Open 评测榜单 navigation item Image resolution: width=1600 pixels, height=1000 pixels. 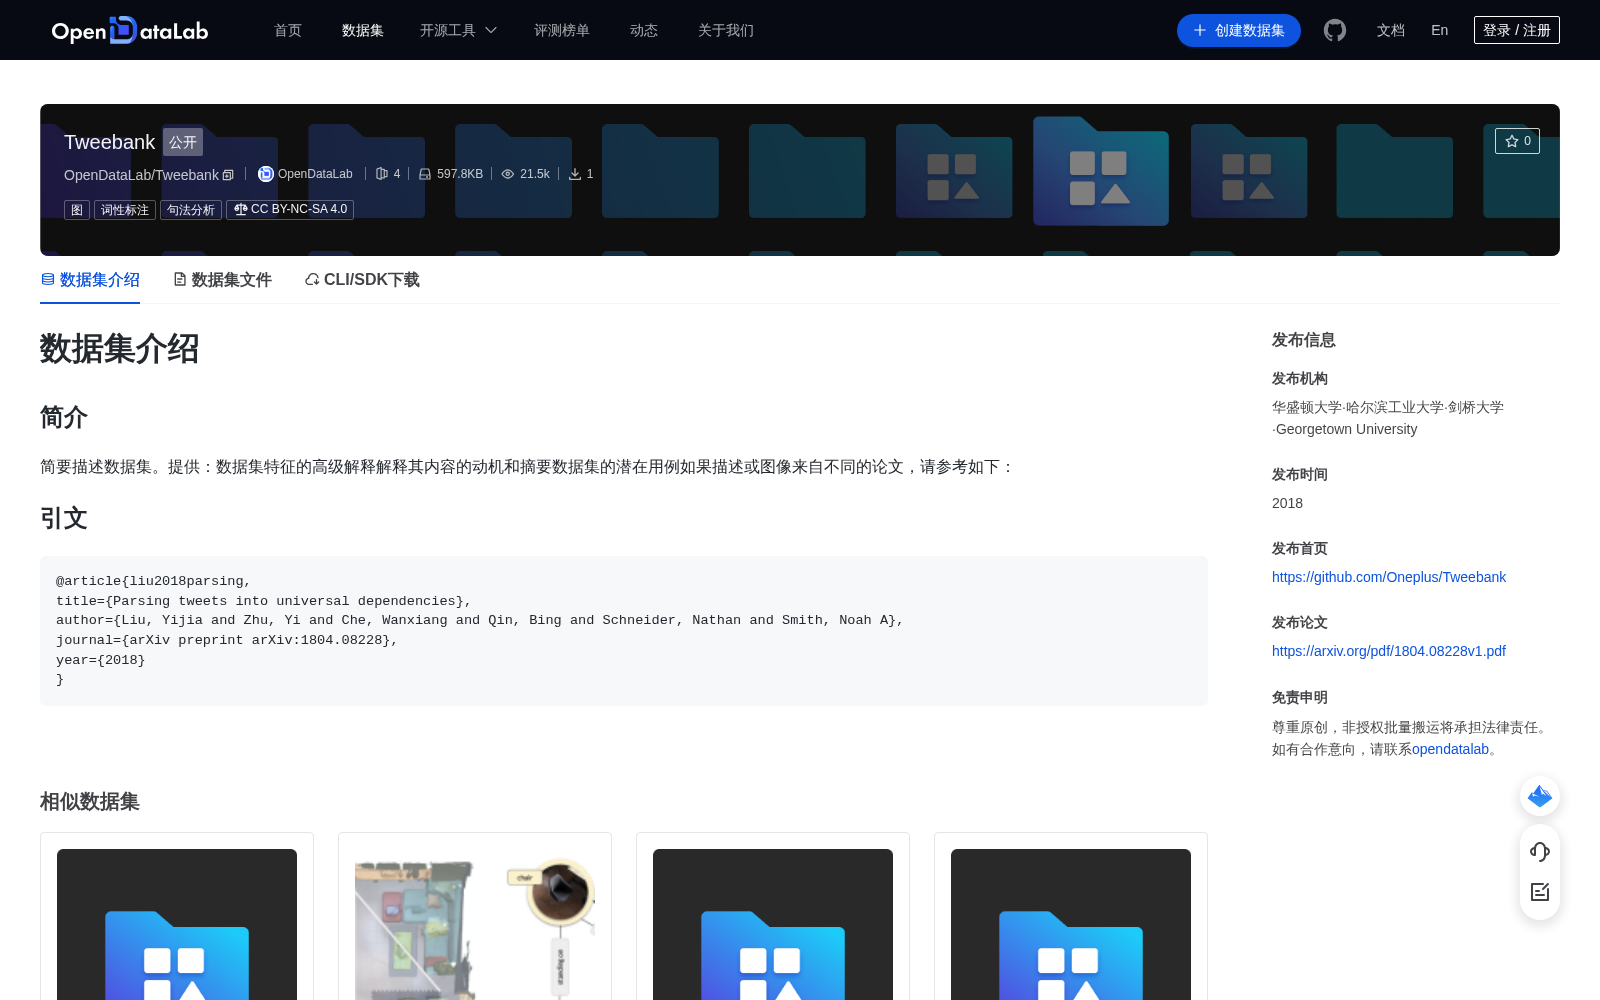(562, 30)
